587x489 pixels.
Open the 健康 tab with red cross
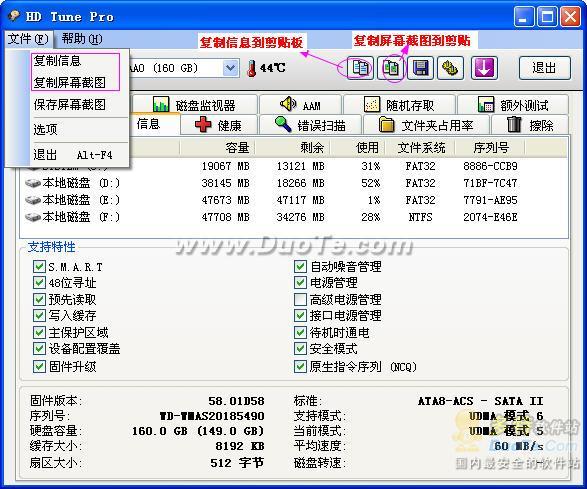(219, 125)
